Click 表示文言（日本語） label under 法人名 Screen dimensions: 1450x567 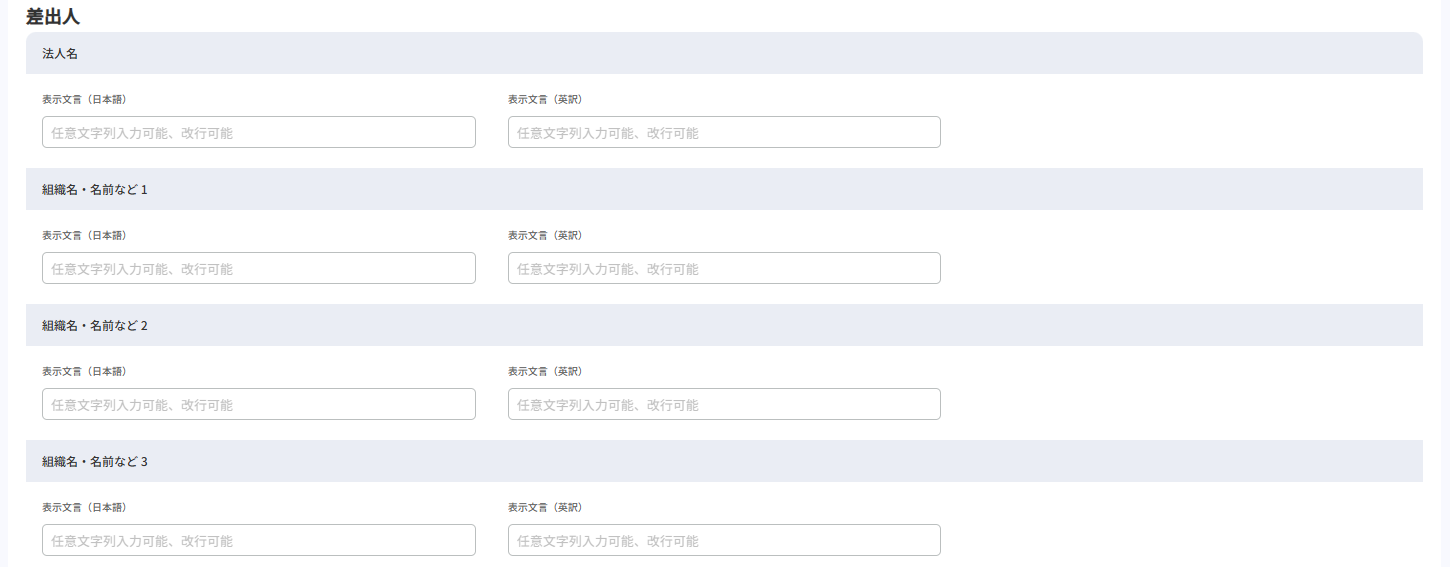[x=84, y=100]
